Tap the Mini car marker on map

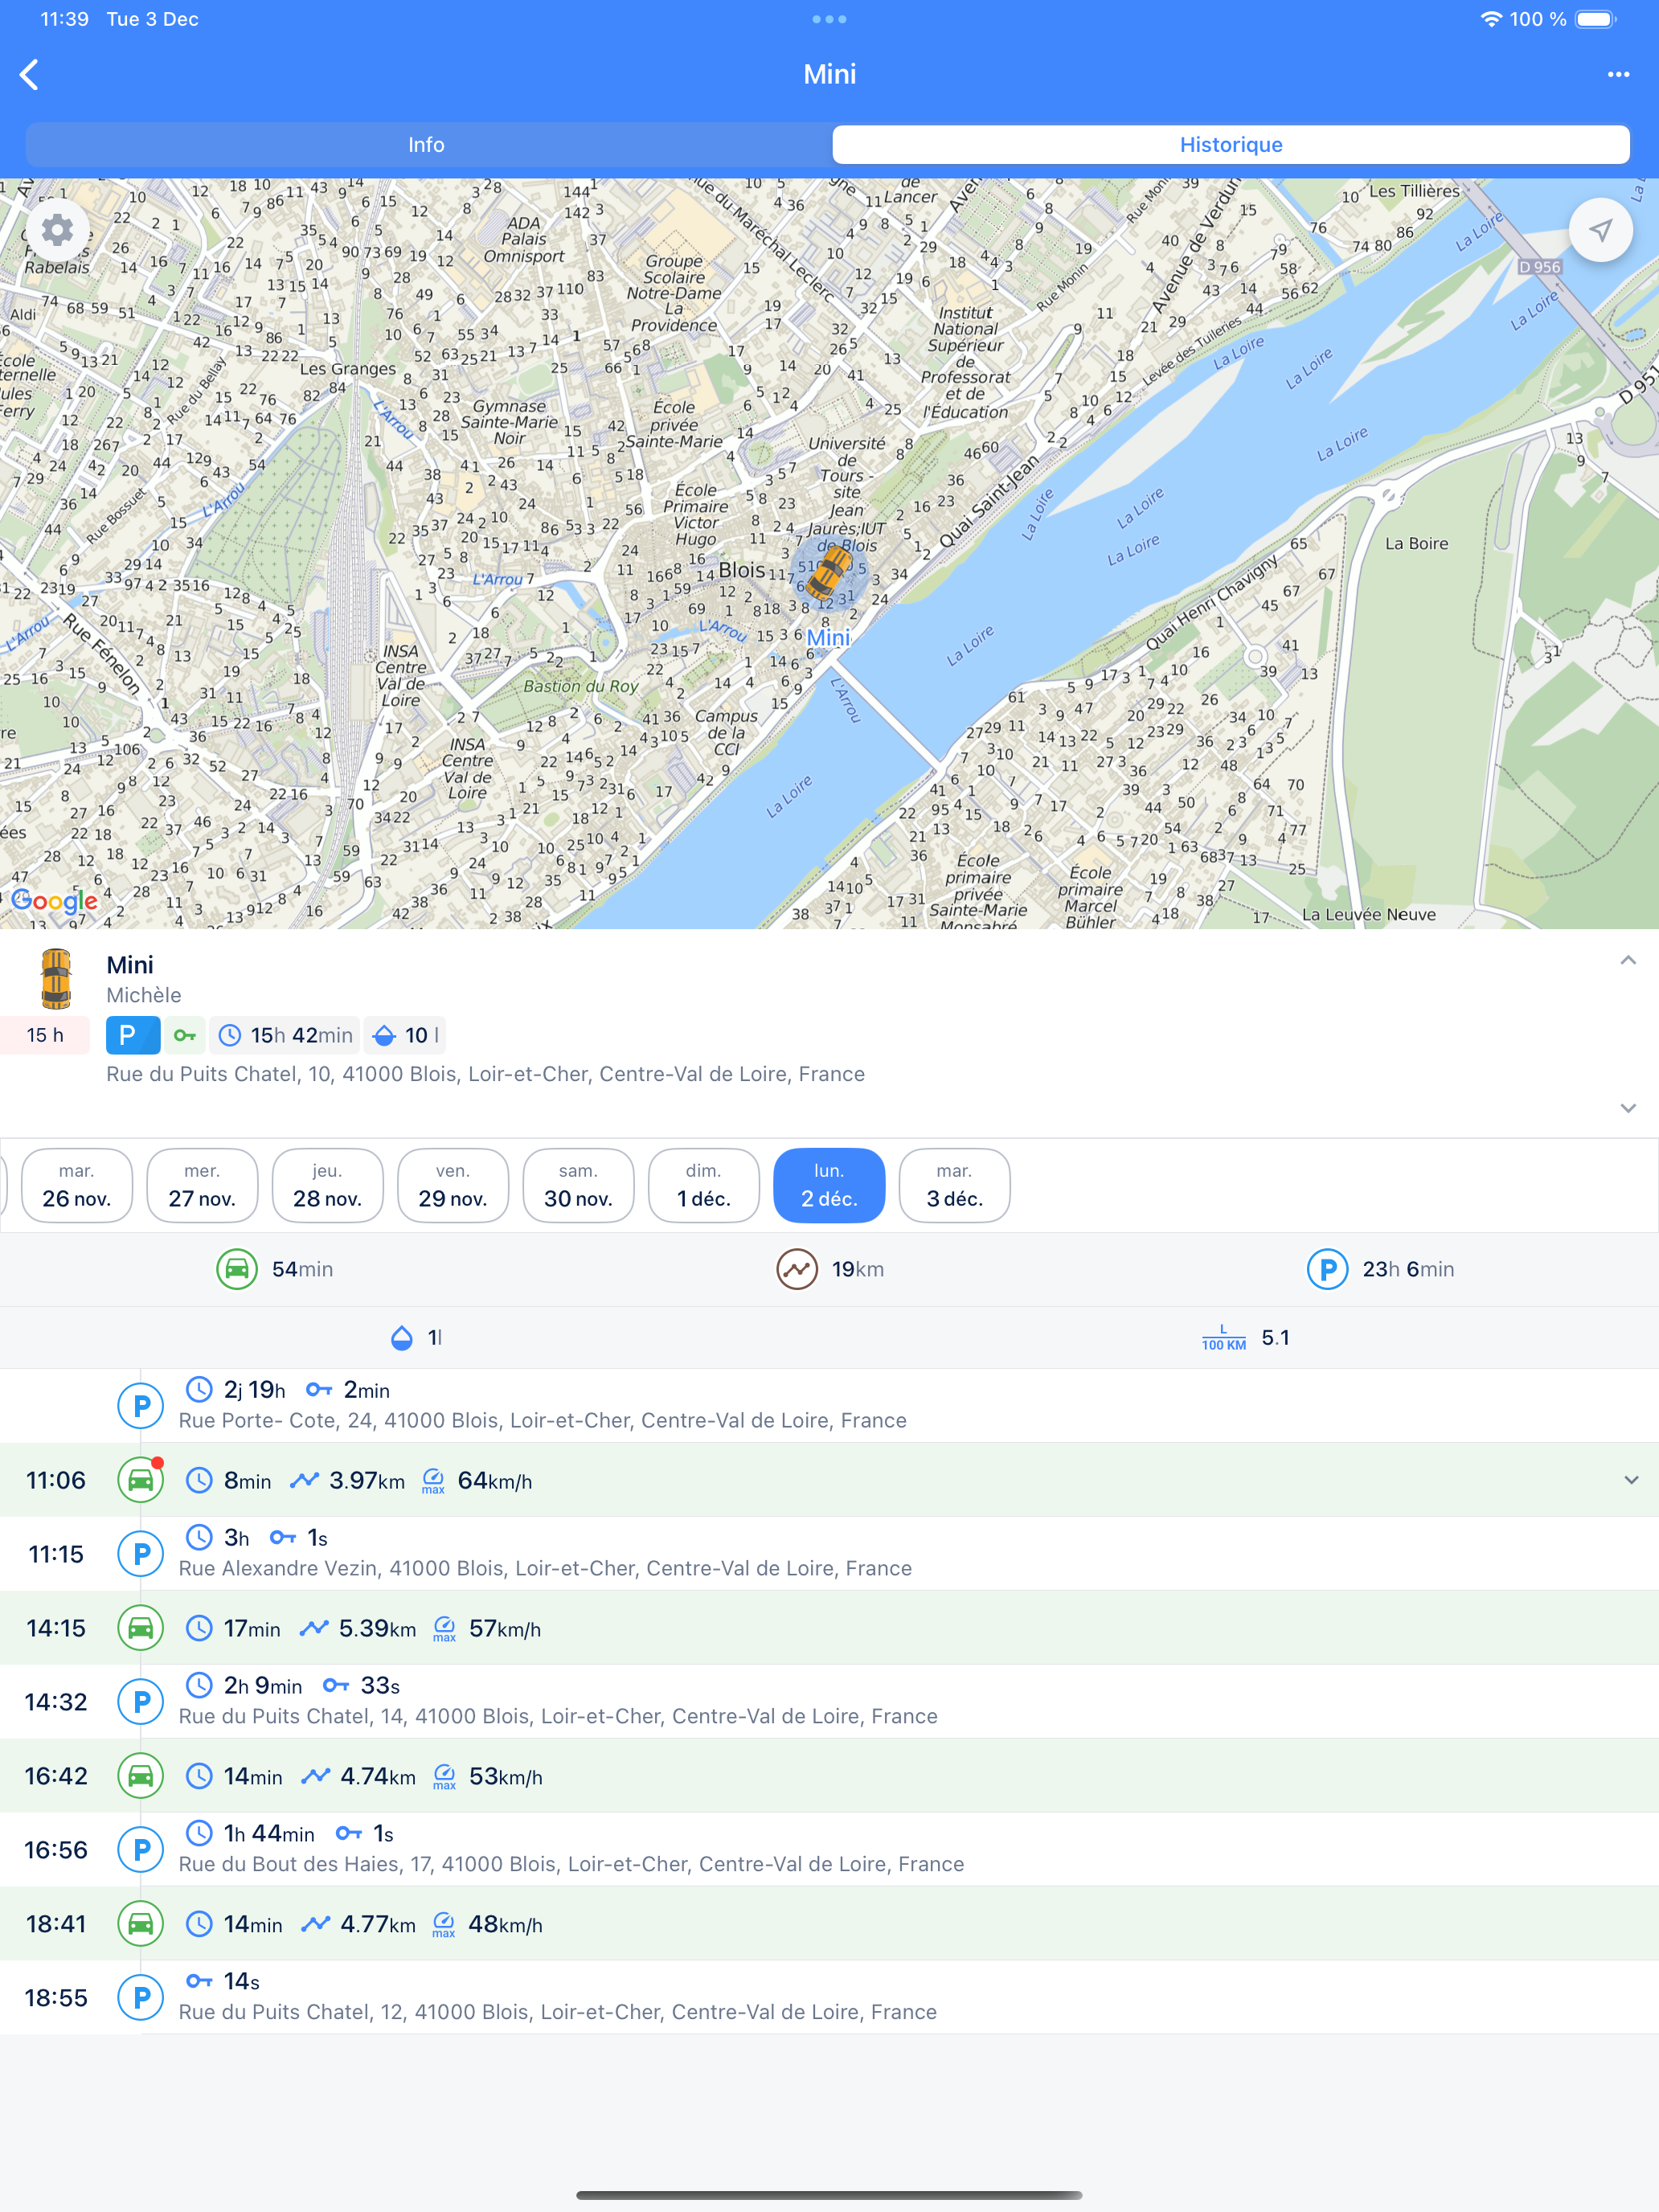(828, 573)
